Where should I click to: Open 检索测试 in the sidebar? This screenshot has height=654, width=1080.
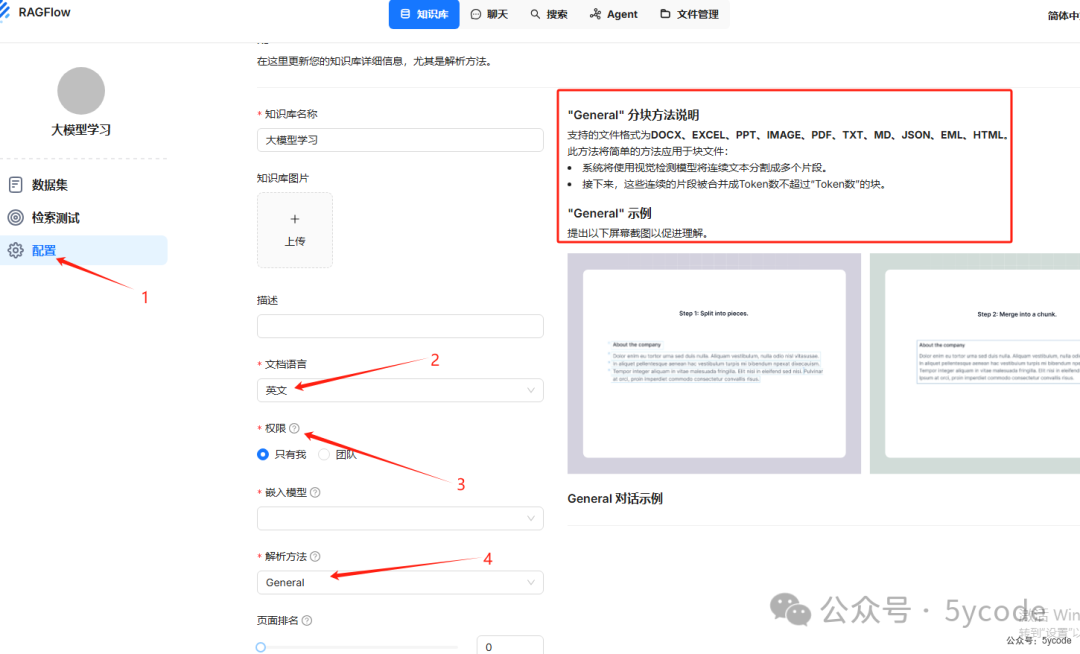pos(84,218)
